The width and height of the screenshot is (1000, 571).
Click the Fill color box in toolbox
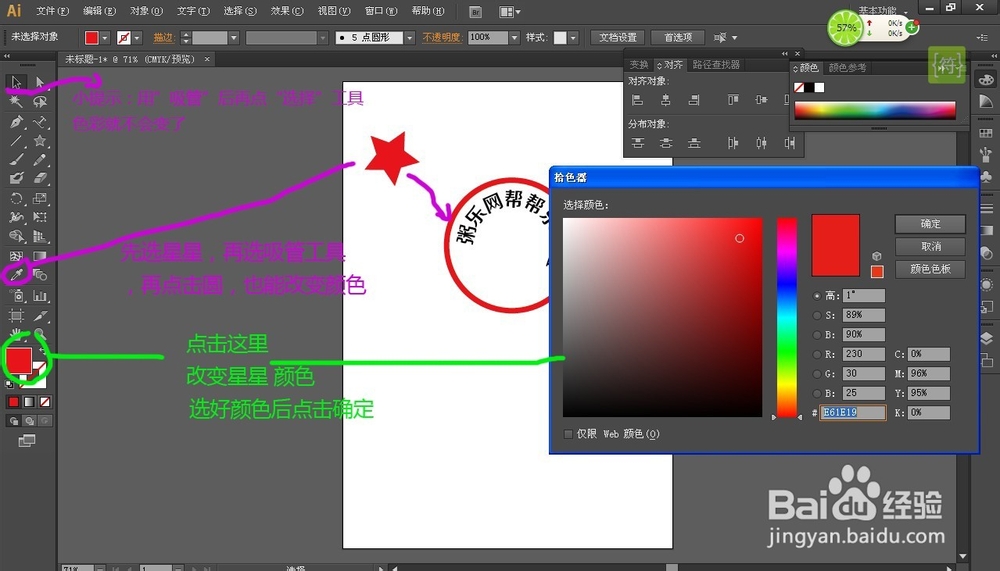(18, 360)
